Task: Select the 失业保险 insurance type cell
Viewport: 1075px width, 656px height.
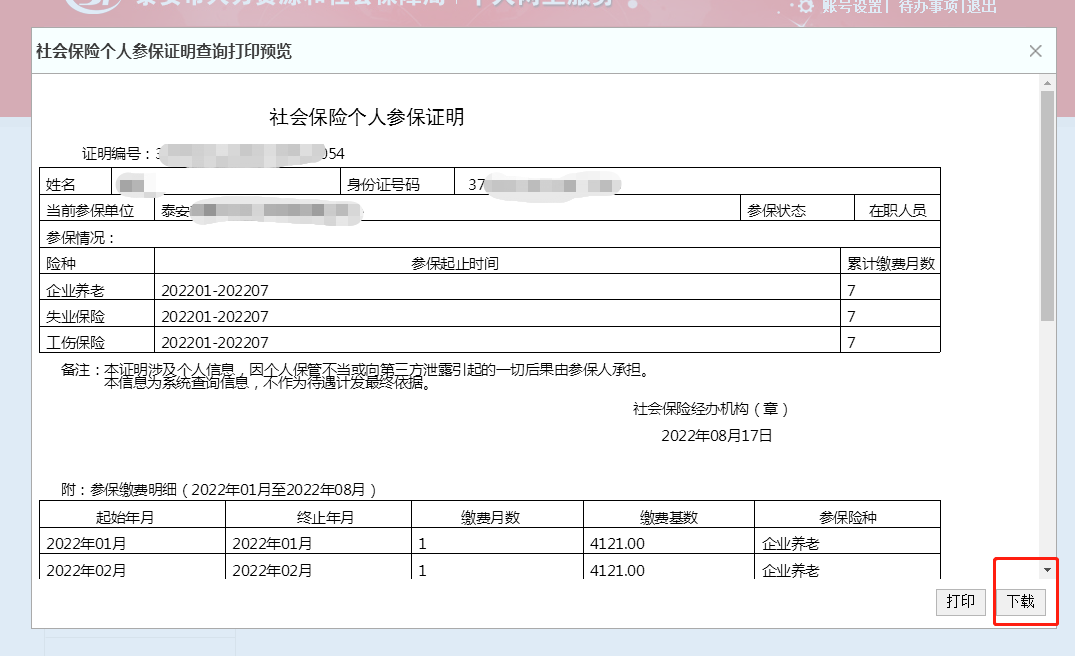Action: pos(76,316)
